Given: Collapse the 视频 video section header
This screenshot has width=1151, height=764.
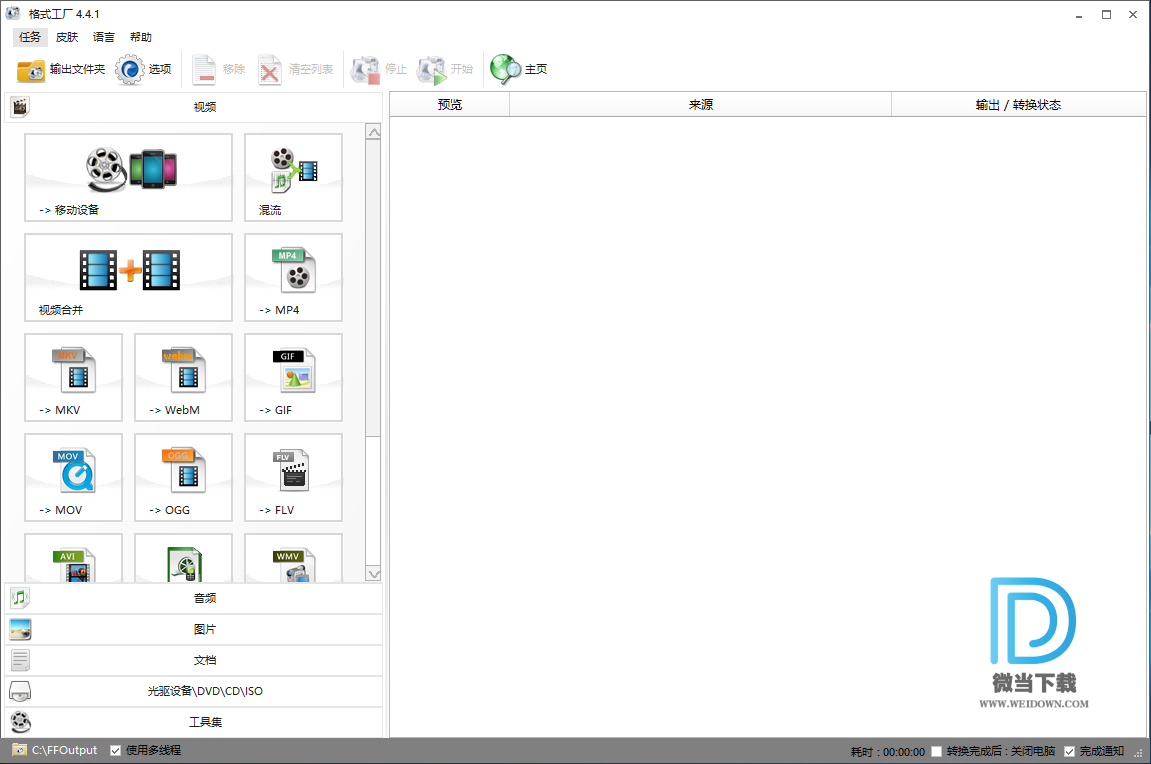Looking at the screenshot, I should [194, 107].
